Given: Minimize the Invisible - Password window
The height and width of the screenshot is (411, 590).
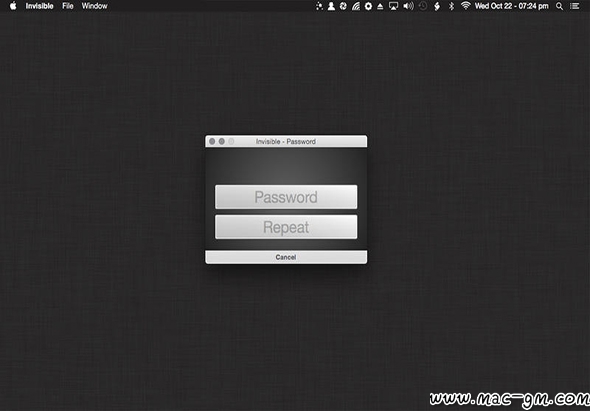Looking at the screenshot, I should [x=222, y=141].
